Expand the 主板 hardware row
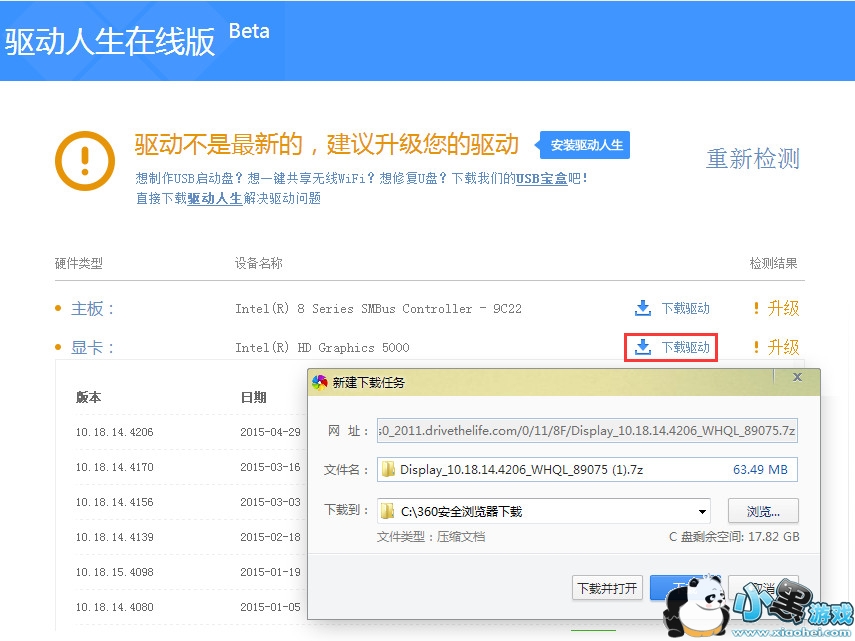 pos(92,308)
